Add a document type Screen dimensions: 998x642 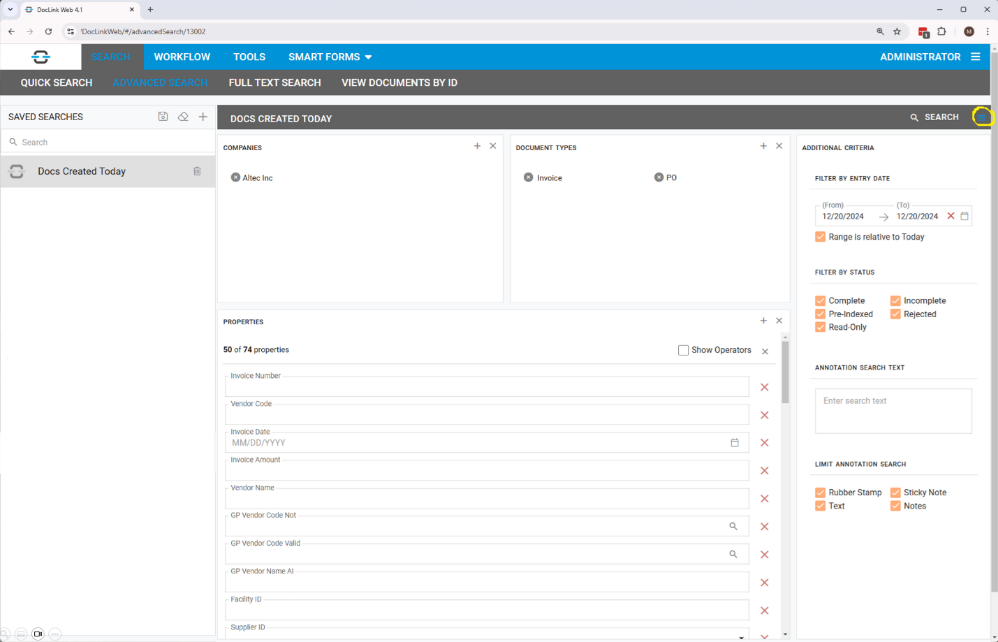pos(764,146)
